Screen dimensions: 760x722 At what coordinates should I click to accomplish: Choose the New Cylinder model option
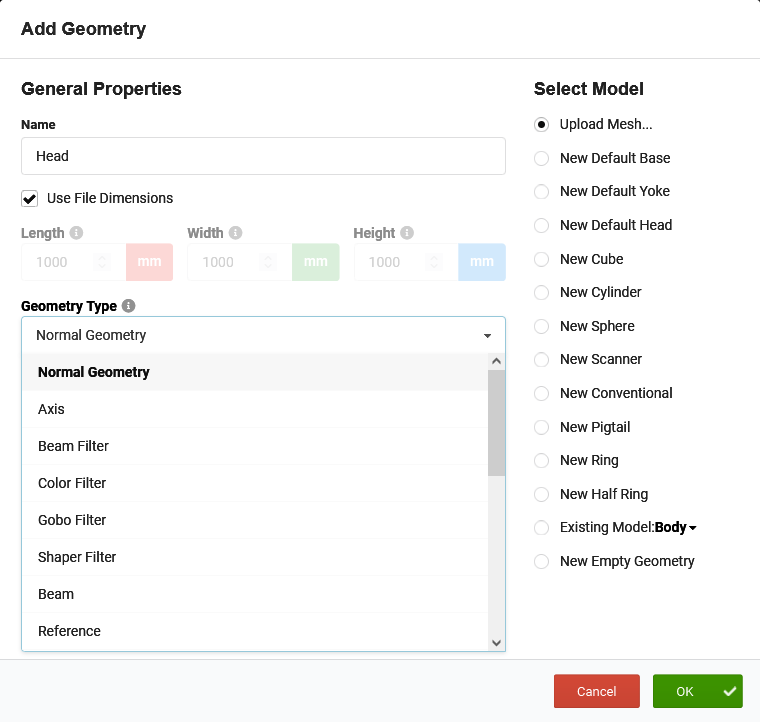542,292
